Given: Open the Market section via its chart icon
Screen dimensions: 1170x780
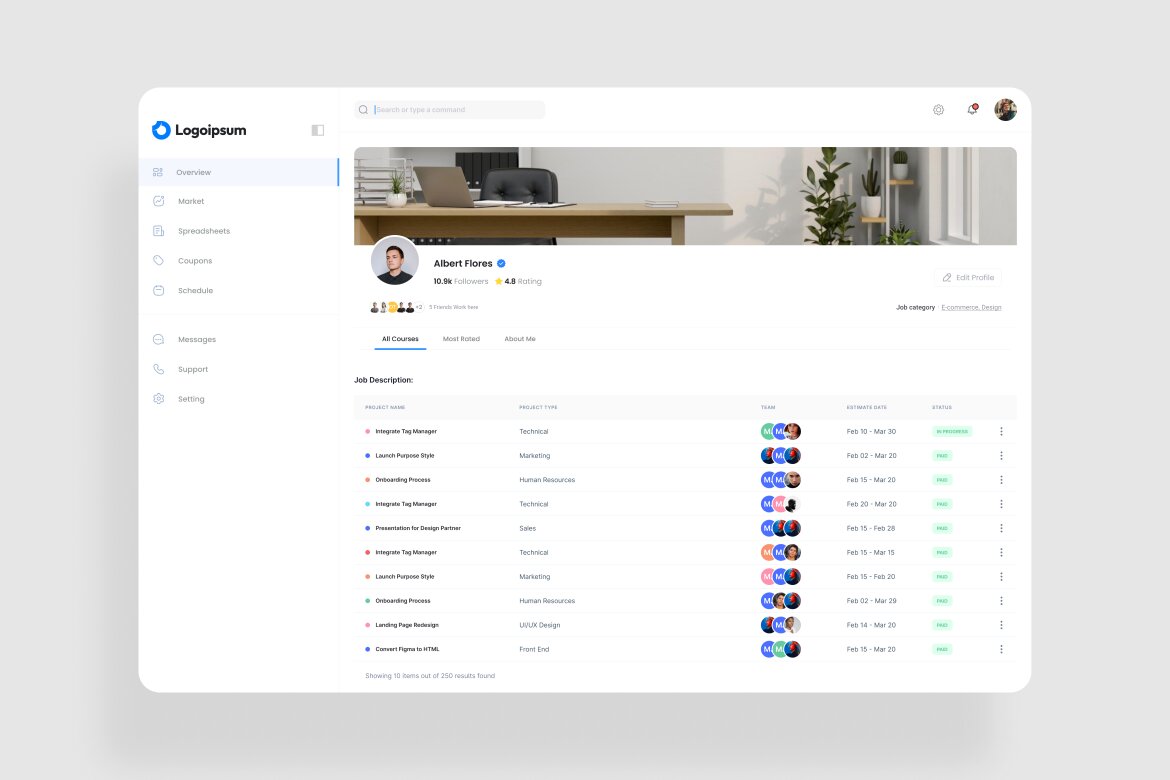Looking at the screenshot, I should tap(157, 201).
